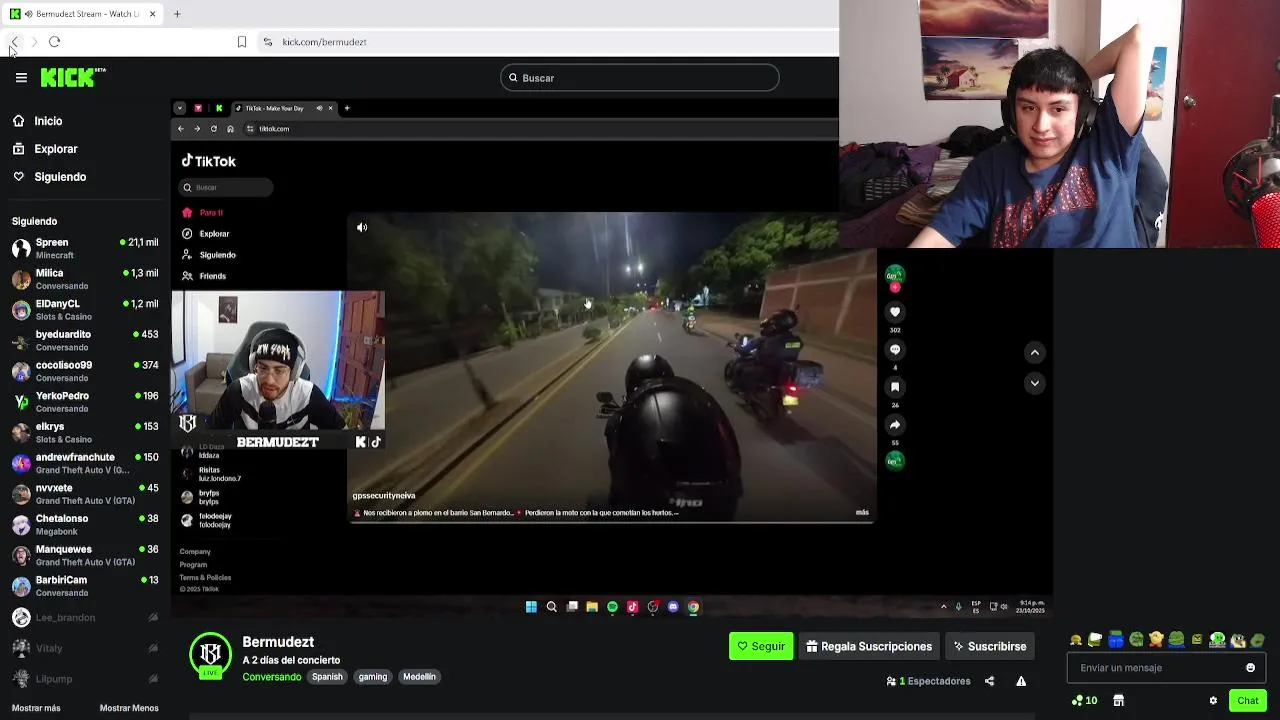The image size is (1280, 720).
Task: Open offline channel Vitaly
Action: (85, 648)
